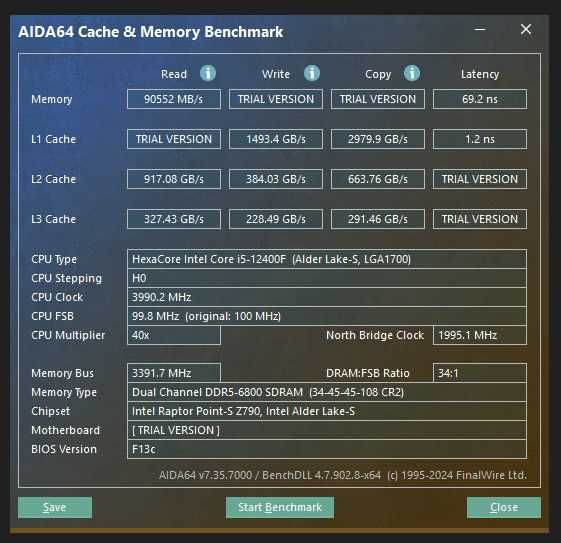Click the CPU FSB label
The width and height of the screenshot is (561, 543).
pyautogui.click(x=52, y=316)
